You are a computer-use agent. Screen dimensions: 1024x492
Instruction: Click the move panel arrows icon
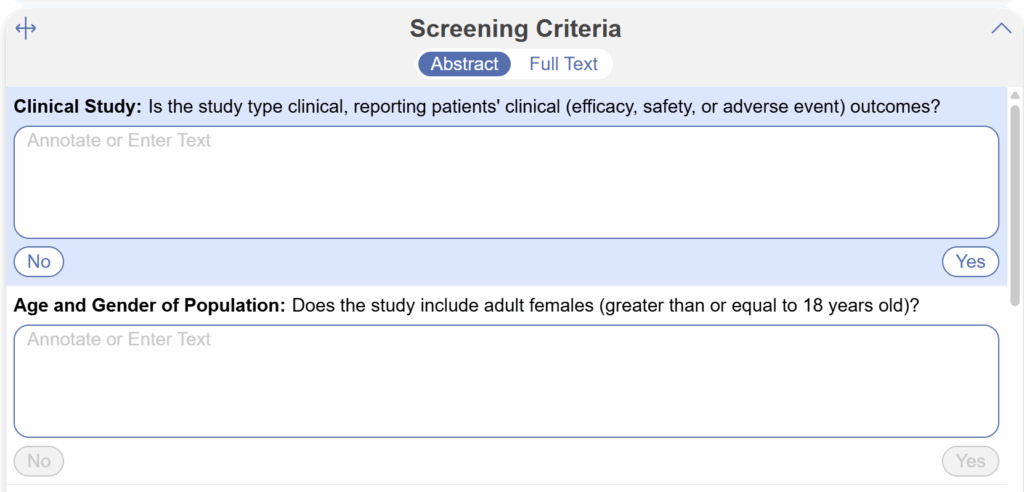26,29
